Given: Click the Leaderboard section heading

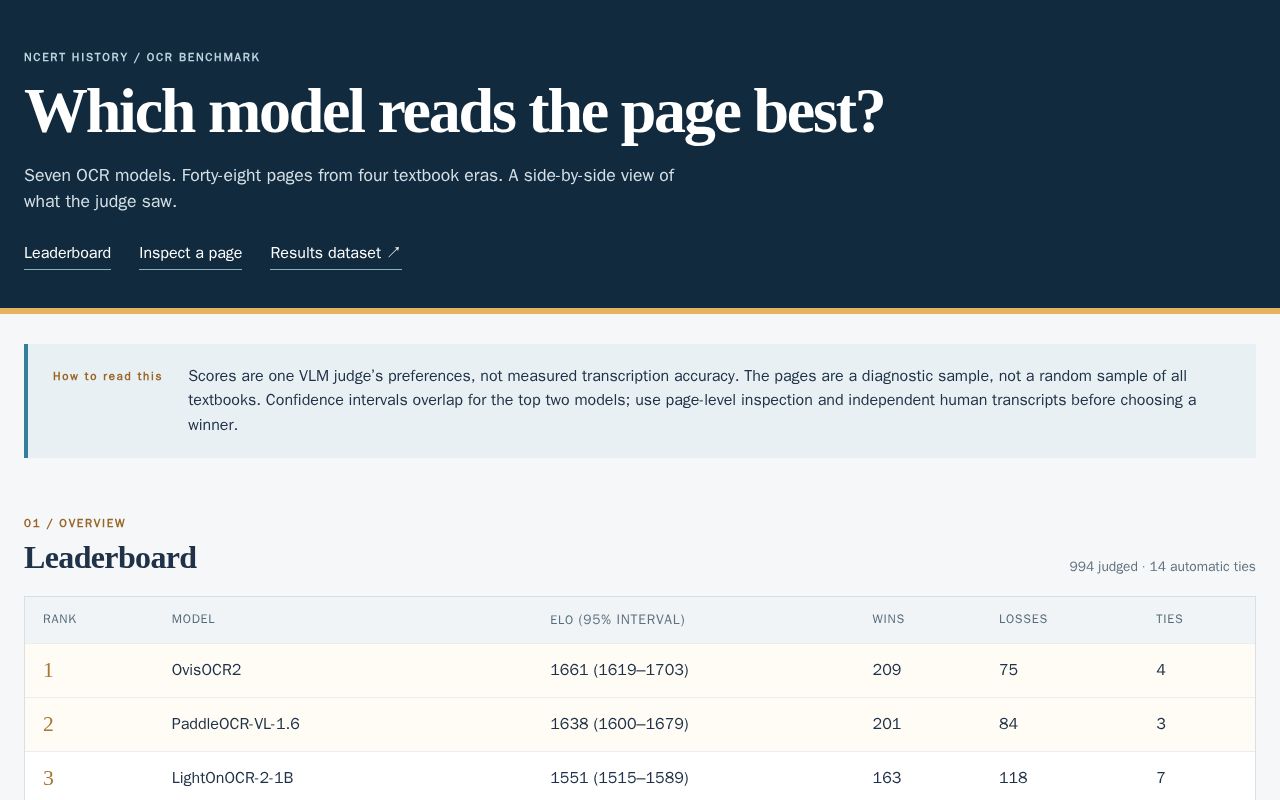Looking at the screenshot, I should tap(110, 557).
